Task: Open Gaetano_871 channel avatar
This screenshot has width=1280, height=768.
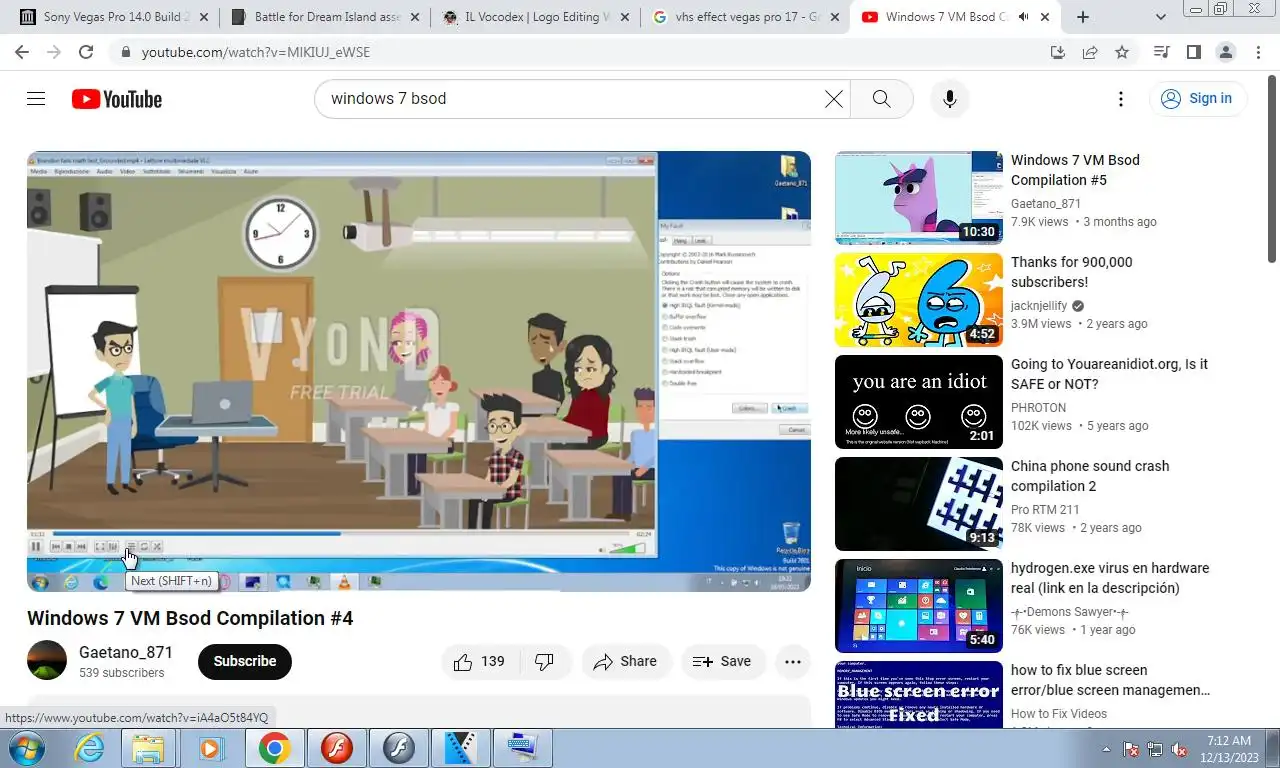Action: [x=47, y=661]
